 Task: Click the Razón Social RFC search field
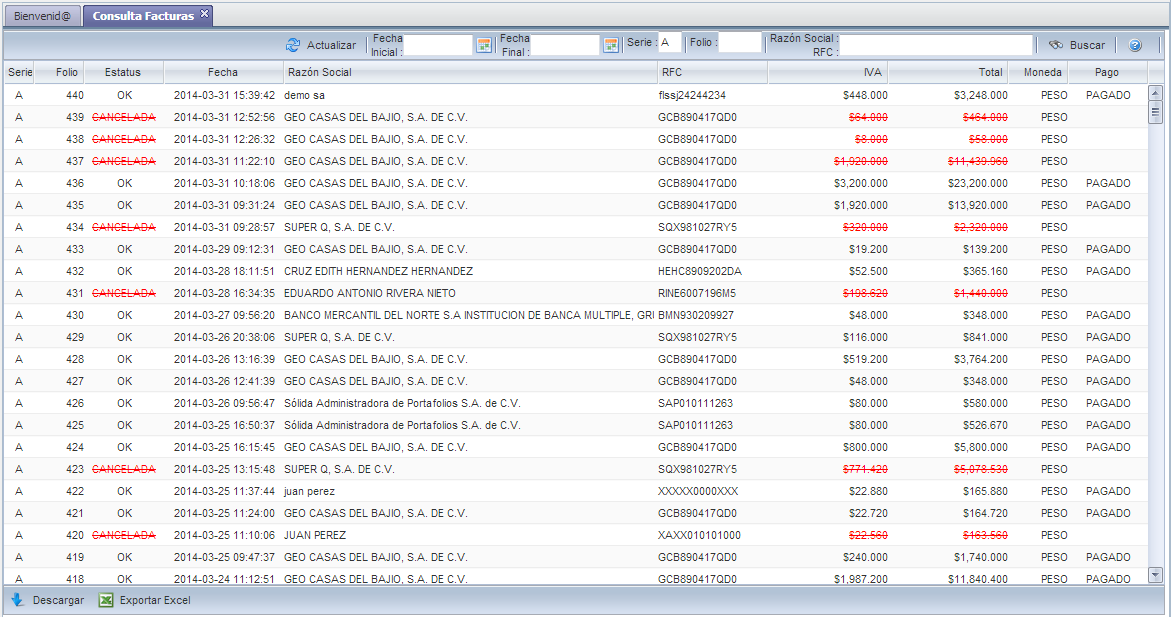click(x=936, y=45)
